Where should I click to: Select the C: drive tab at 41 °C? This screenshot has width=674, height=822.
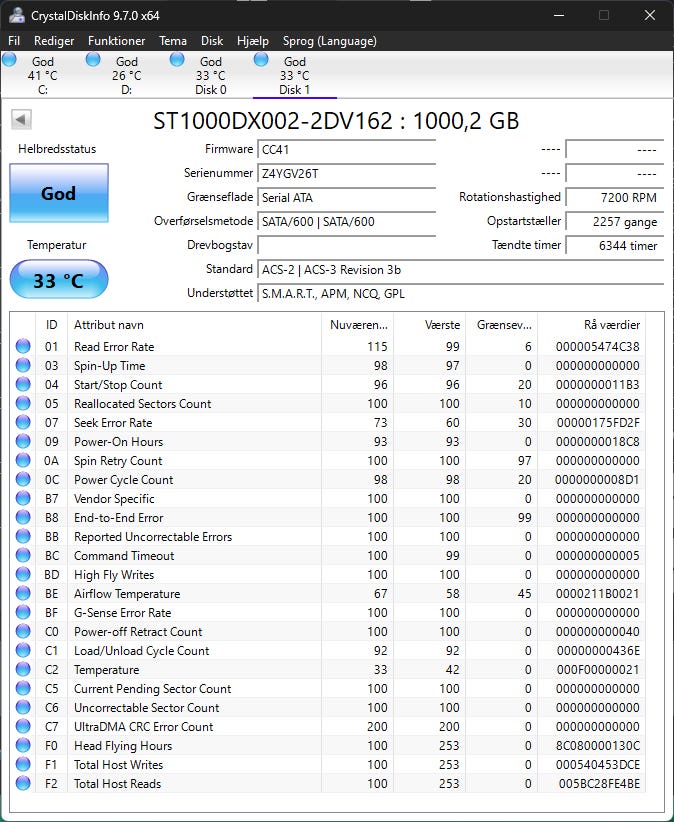[x=42, y=75]
